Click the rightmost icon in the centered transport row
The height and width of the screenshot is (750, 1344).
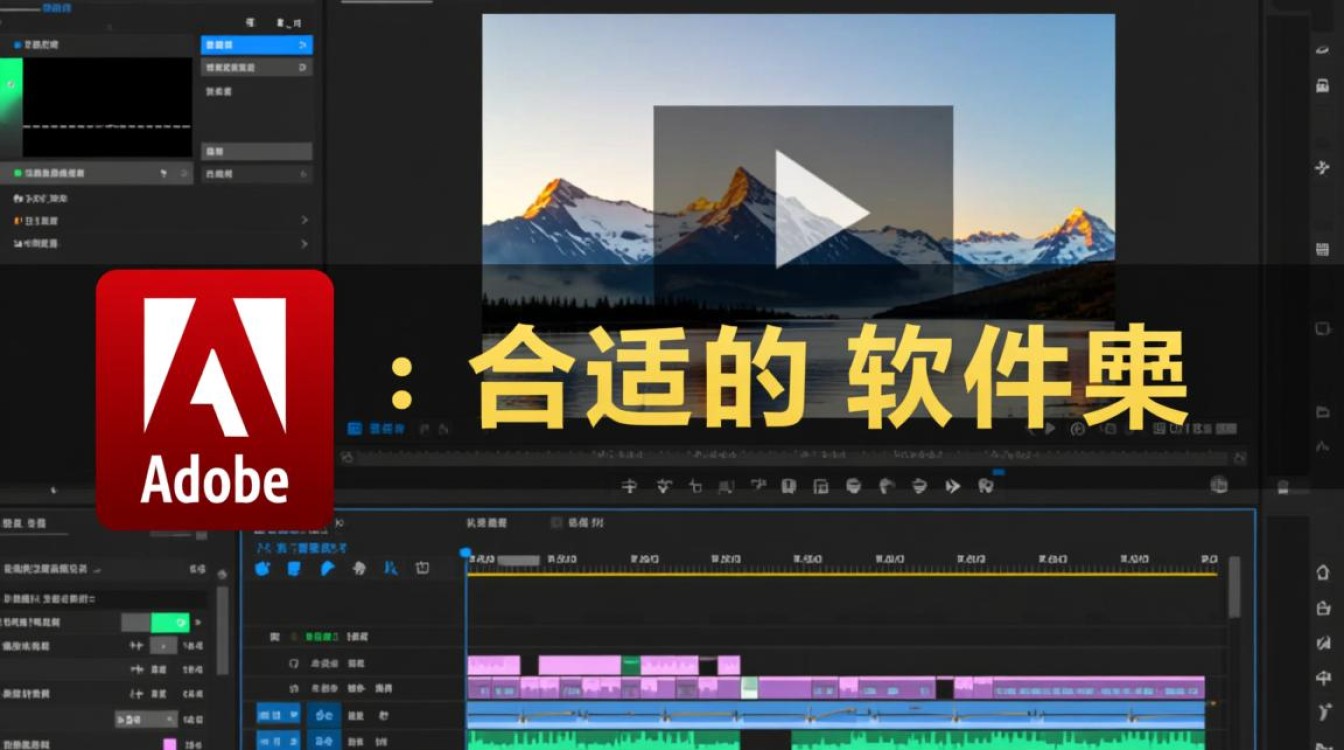coord(986,486)
